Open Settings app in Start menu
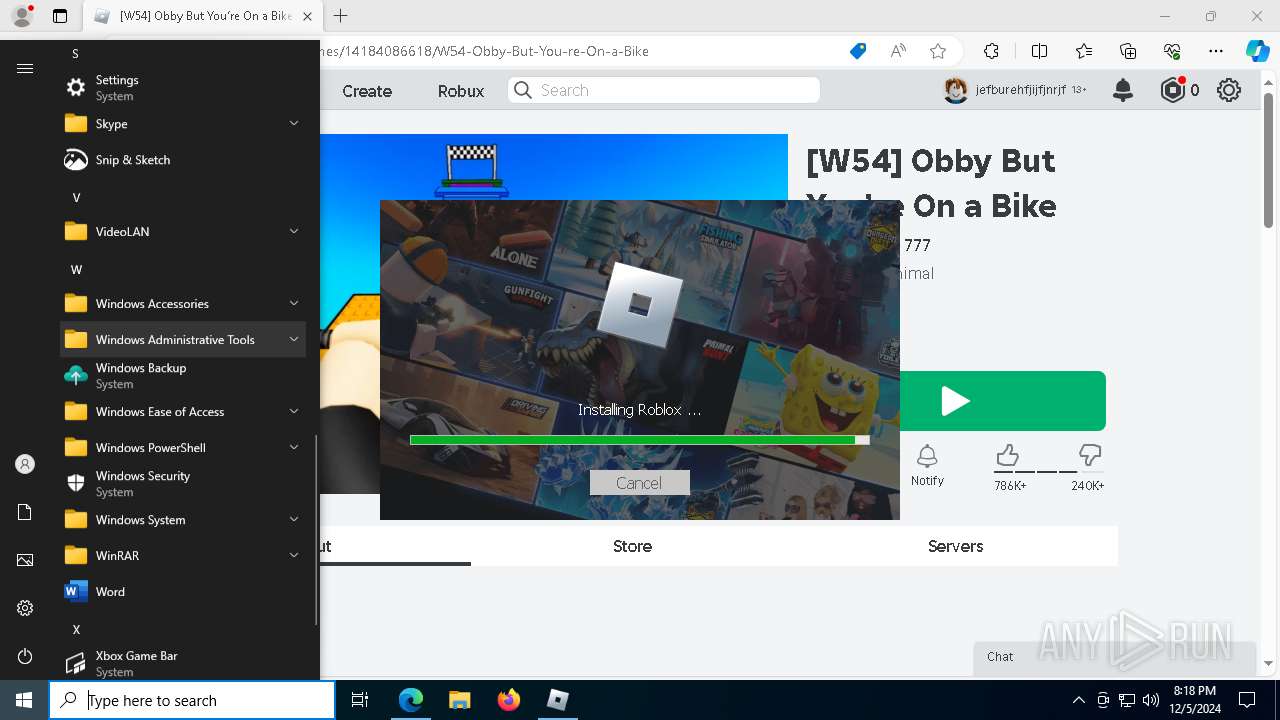Image resolution: width=1280 pixels, height=720 pixels. [183, 88]
